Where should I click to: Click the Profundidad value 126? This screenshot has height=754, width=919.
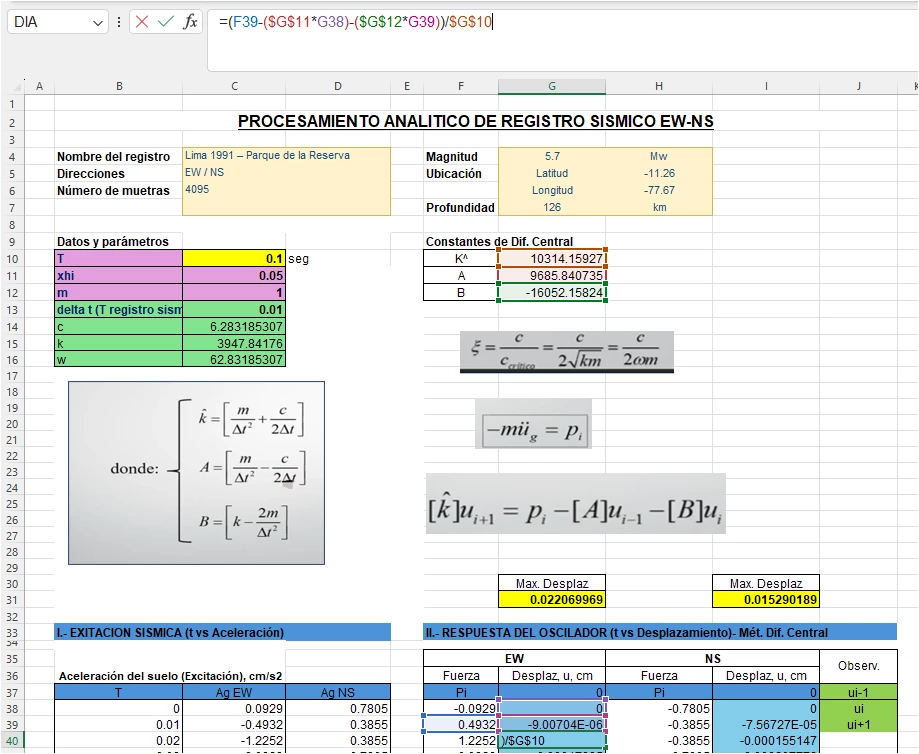pos(552,208)
